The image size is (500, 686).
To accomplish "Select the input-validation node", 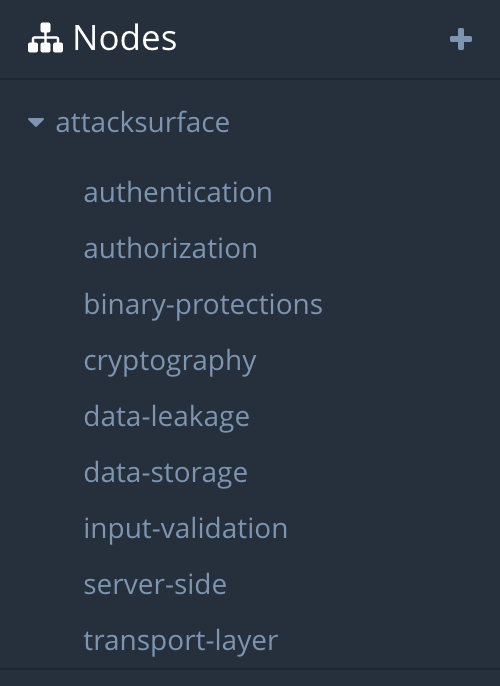I will pyautogui.click(x=185, y=528).
